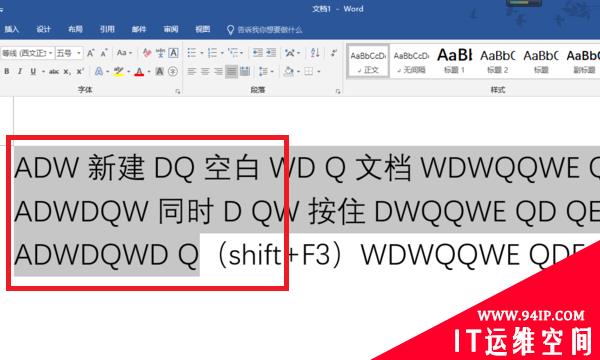Image resolution: width=600 pixels, height=360 pixels.
Task: Click on (shift+F3) text in document
Action: tap(280, 254)
